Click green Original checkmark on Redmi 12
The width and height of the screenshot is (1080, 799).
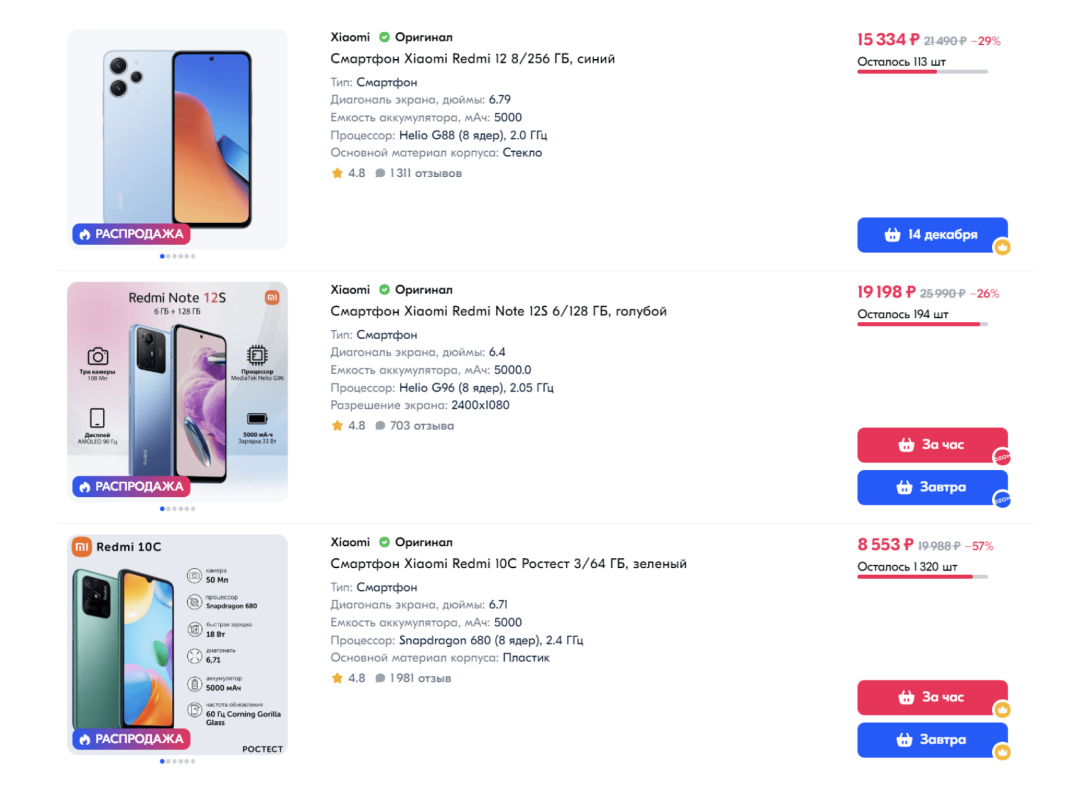(385, 38)
